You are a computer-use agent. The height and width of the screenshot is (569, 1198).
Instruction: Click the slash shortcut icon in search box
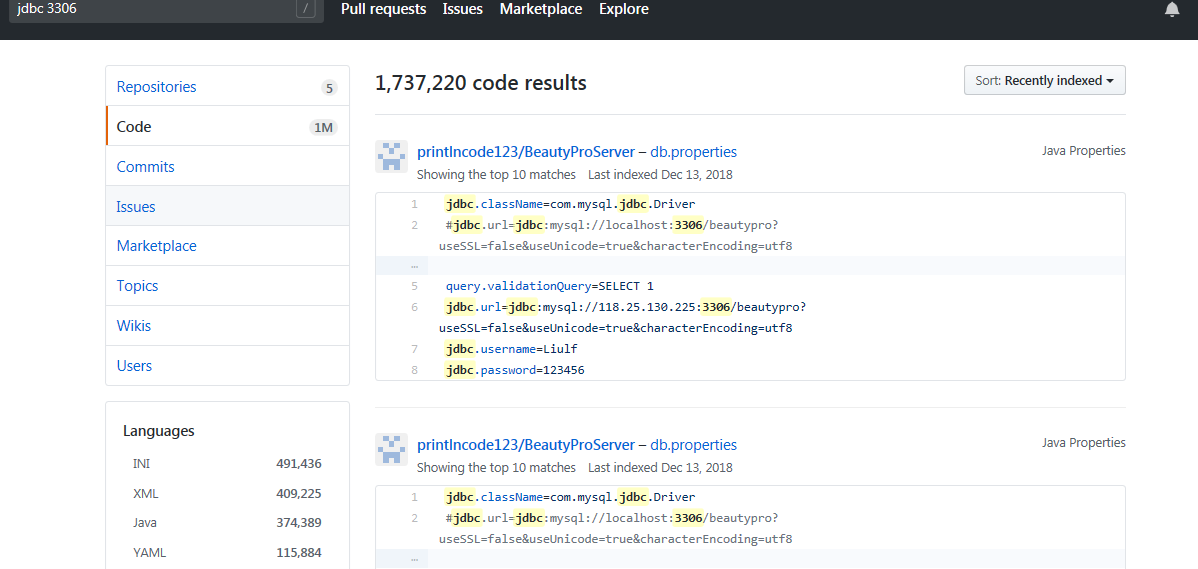(x=305, y=9)
